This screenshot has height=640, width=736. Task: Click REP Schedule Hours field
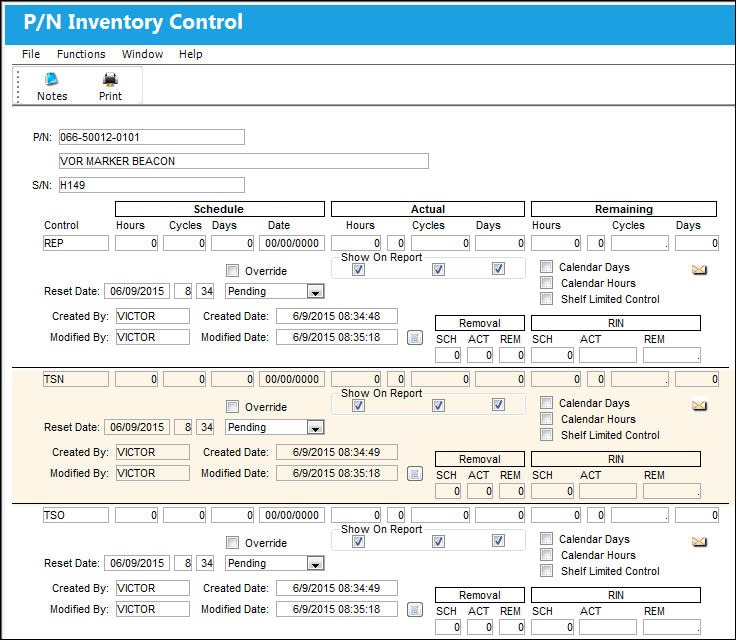click(x=136, y=243)
